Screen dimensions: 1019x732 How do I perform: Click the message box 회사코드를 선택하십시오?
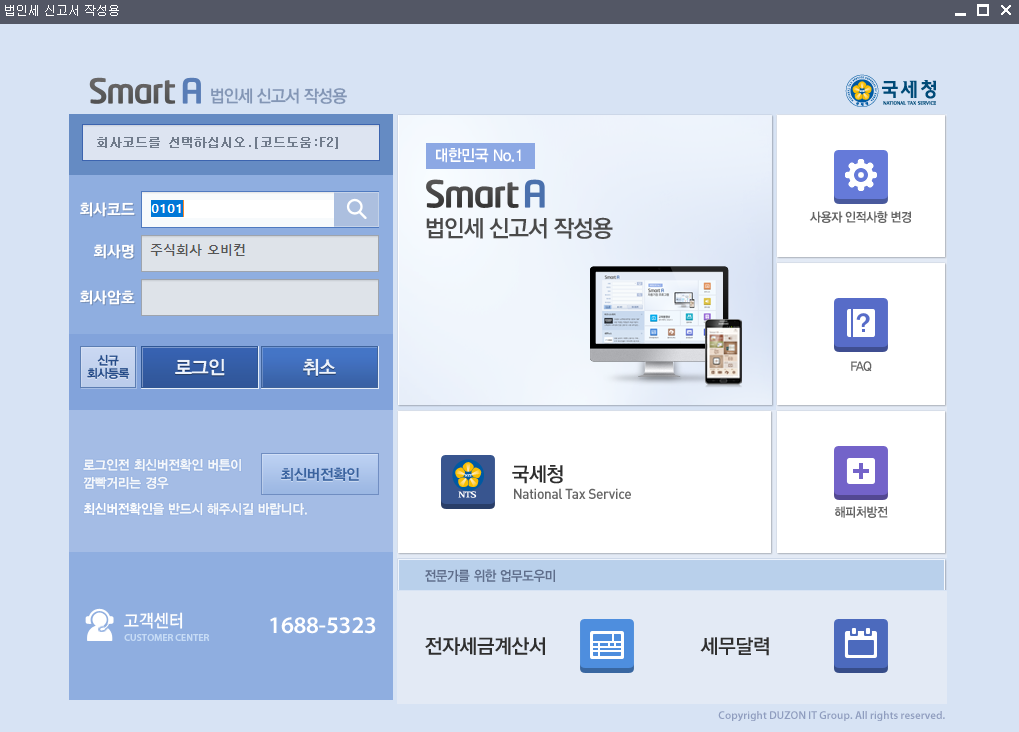[231, 142]
